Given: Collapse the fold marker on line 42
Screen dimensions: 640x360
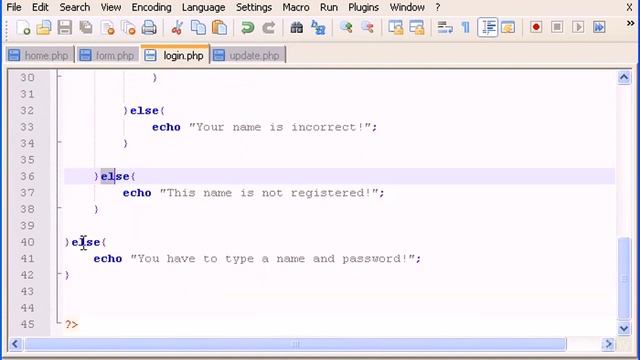Looking at the screenshot, I should [59, 273].
